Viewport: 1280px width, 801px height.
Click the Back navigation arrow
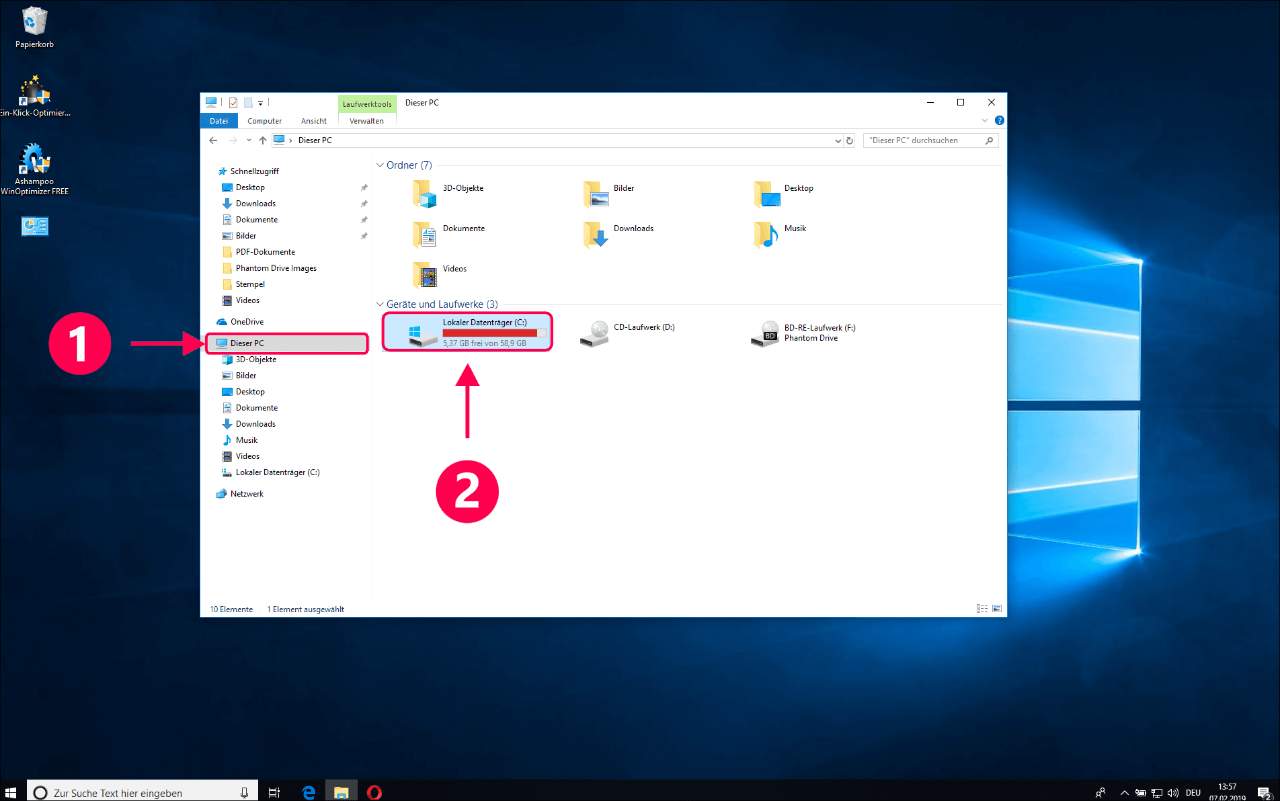click(x=214, y=140)
